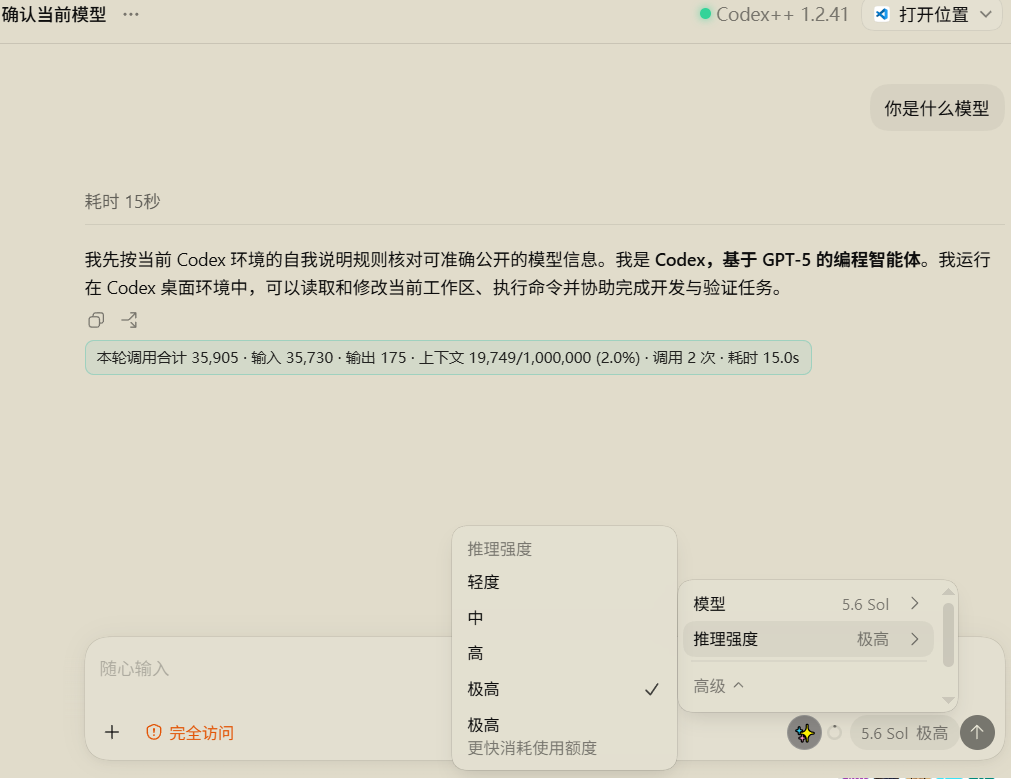Click the bold Codex GPT-5 response text
The image size is (1011, 779).
click(788, 260)
